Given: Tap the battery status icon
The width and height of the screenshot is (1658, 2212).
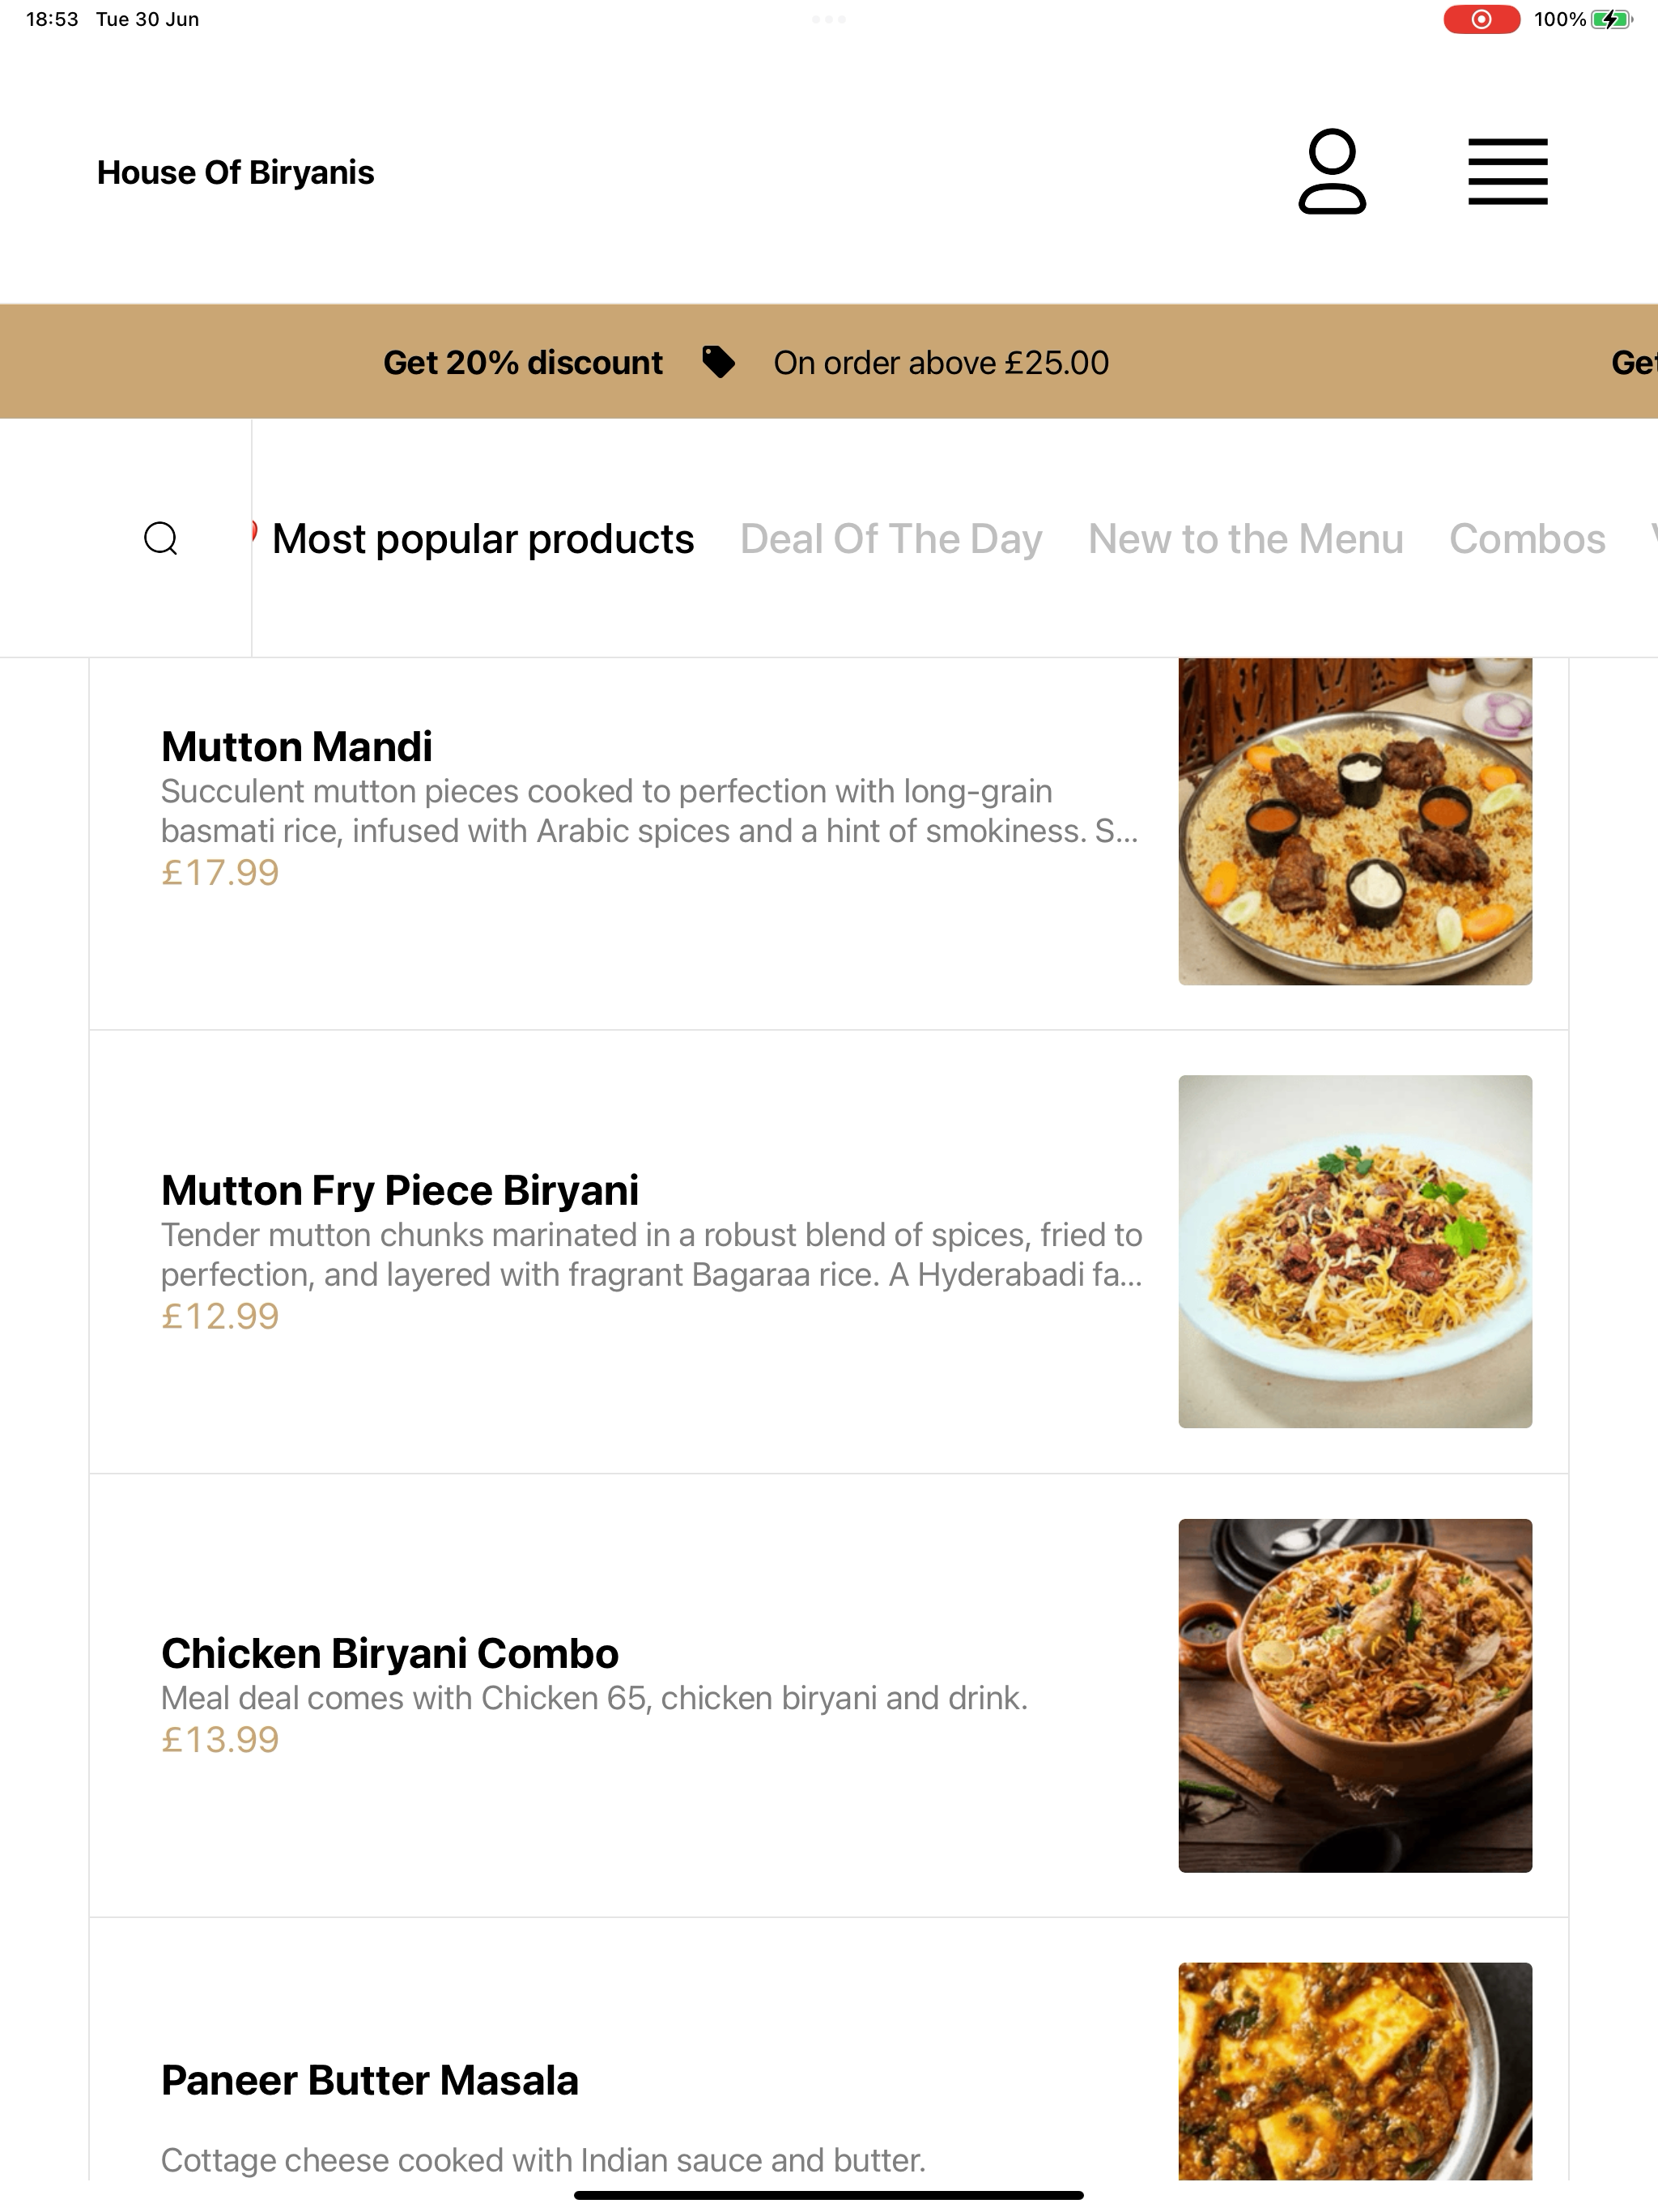Looking at the screenshot, I should [1611, 19].
